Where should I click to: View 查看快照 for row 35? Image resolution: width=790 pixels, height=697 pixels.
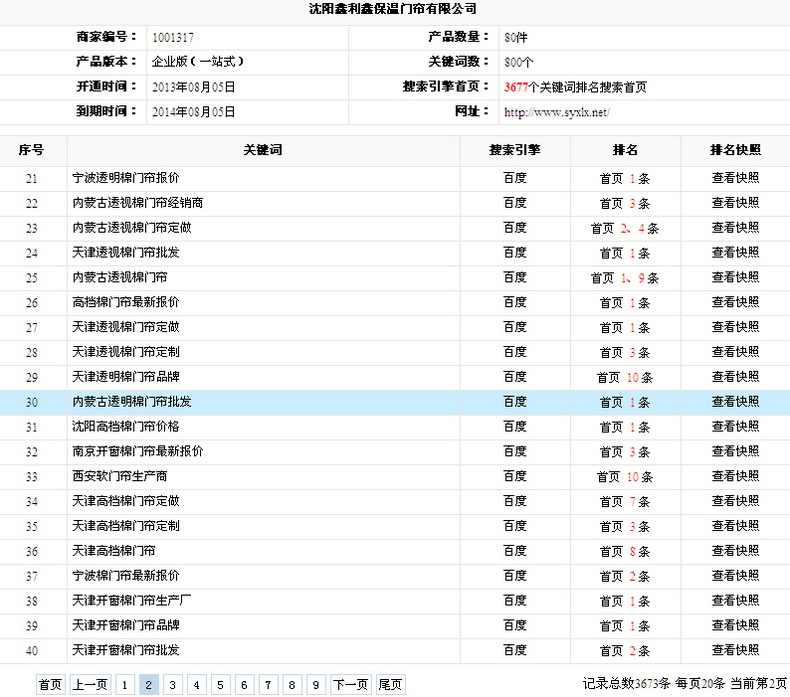735,526
